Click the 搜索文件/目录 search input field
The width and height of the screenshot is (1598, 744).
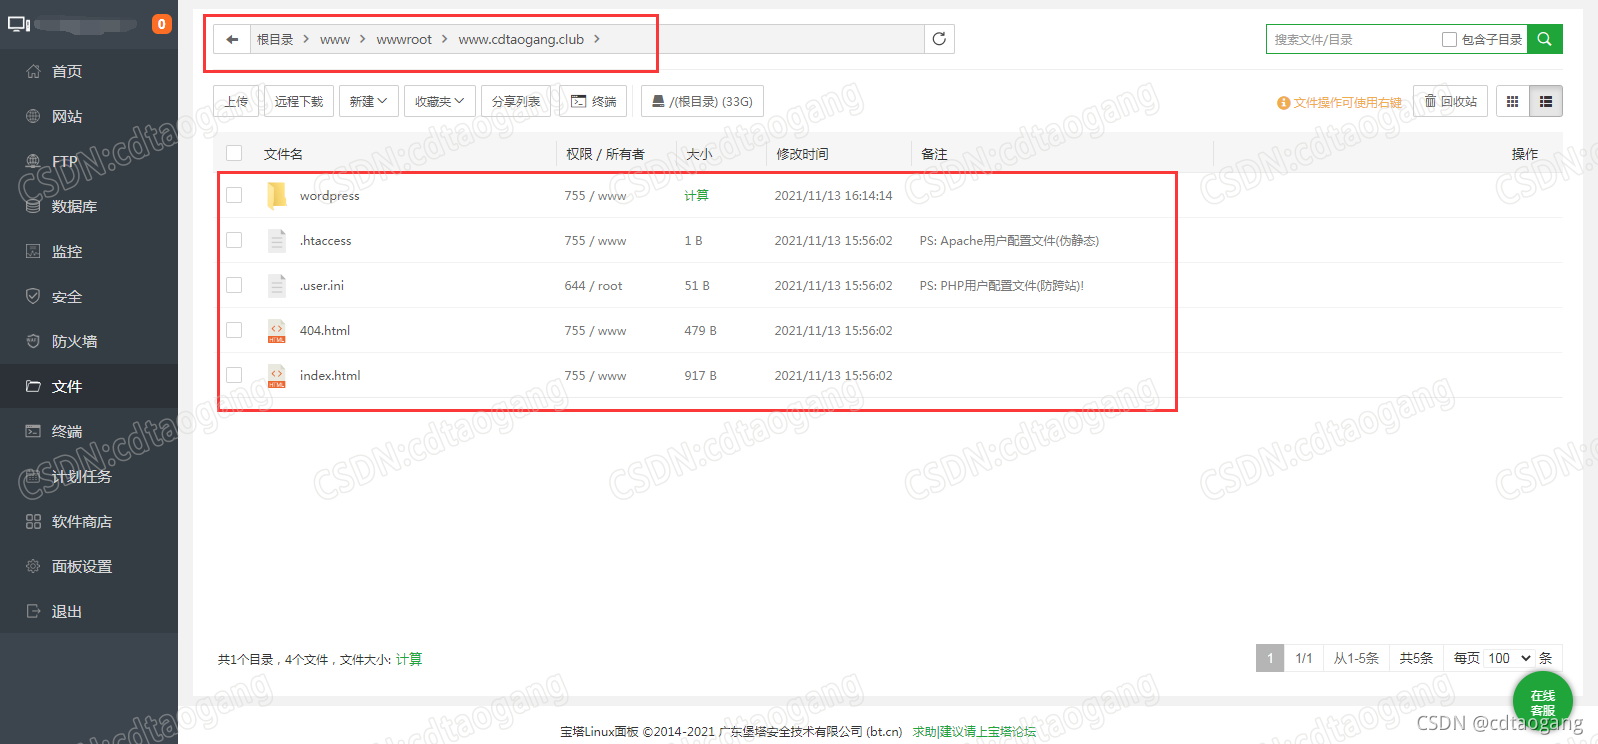pyautogui.click(x=1353, y=39)
